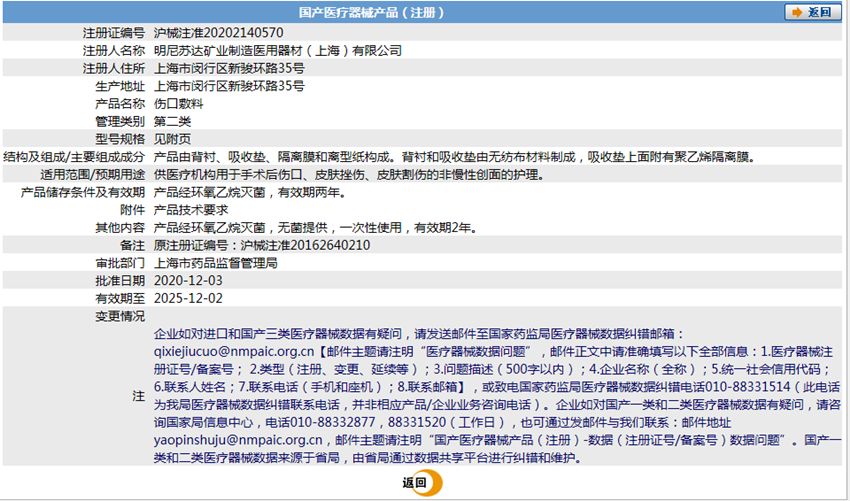Click the label 备注
Image resolution: width=850 pixels, height=501 pixels.
point(133,245)
